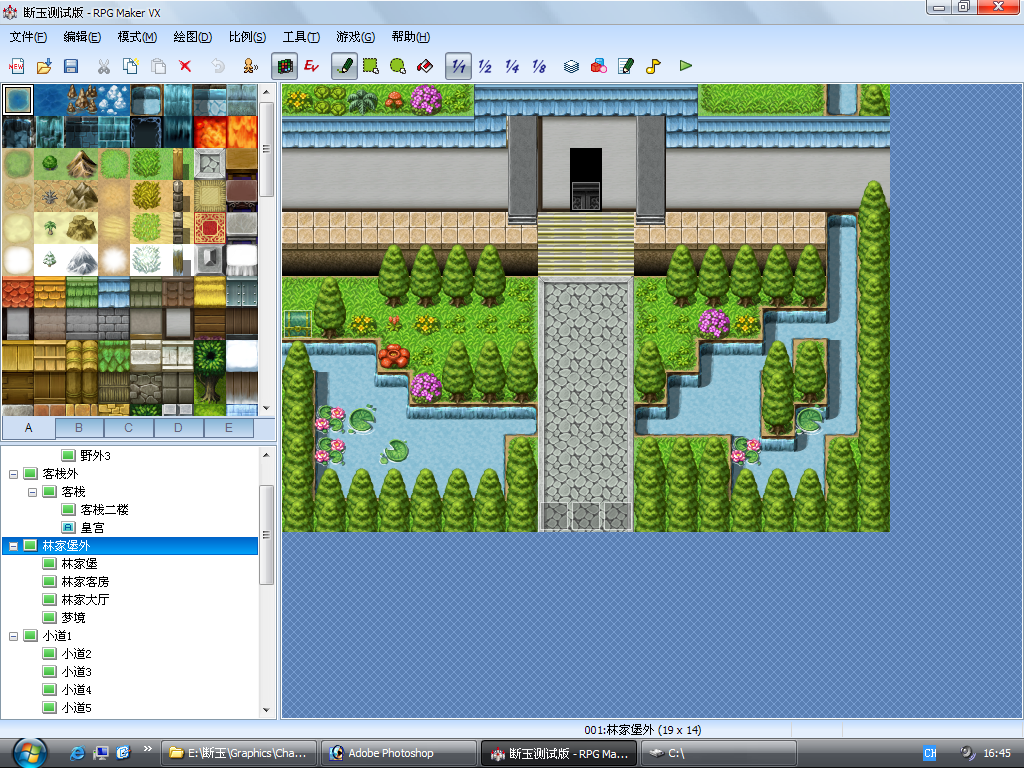
Task: Pick the lava tile in the tileset palette
Action: point(210,133)
